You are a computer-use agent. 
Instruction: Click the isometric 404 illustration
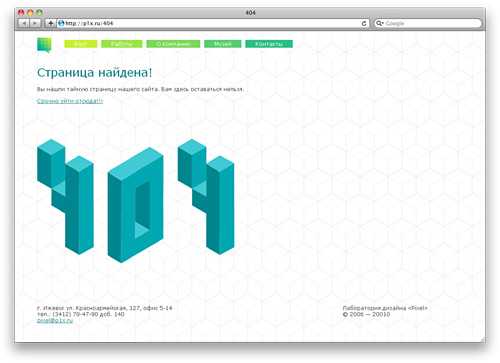(x=136, y=201)
